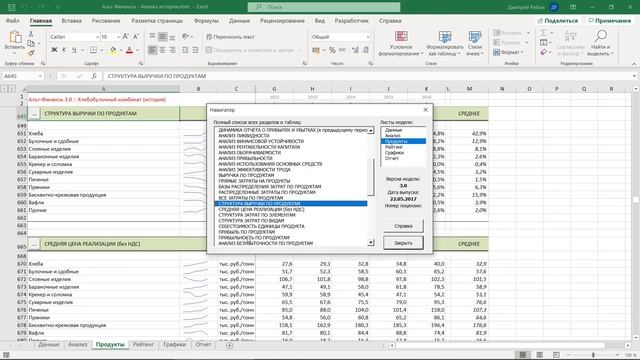
Task: Center text horizontally
Action: coord(162,50)
